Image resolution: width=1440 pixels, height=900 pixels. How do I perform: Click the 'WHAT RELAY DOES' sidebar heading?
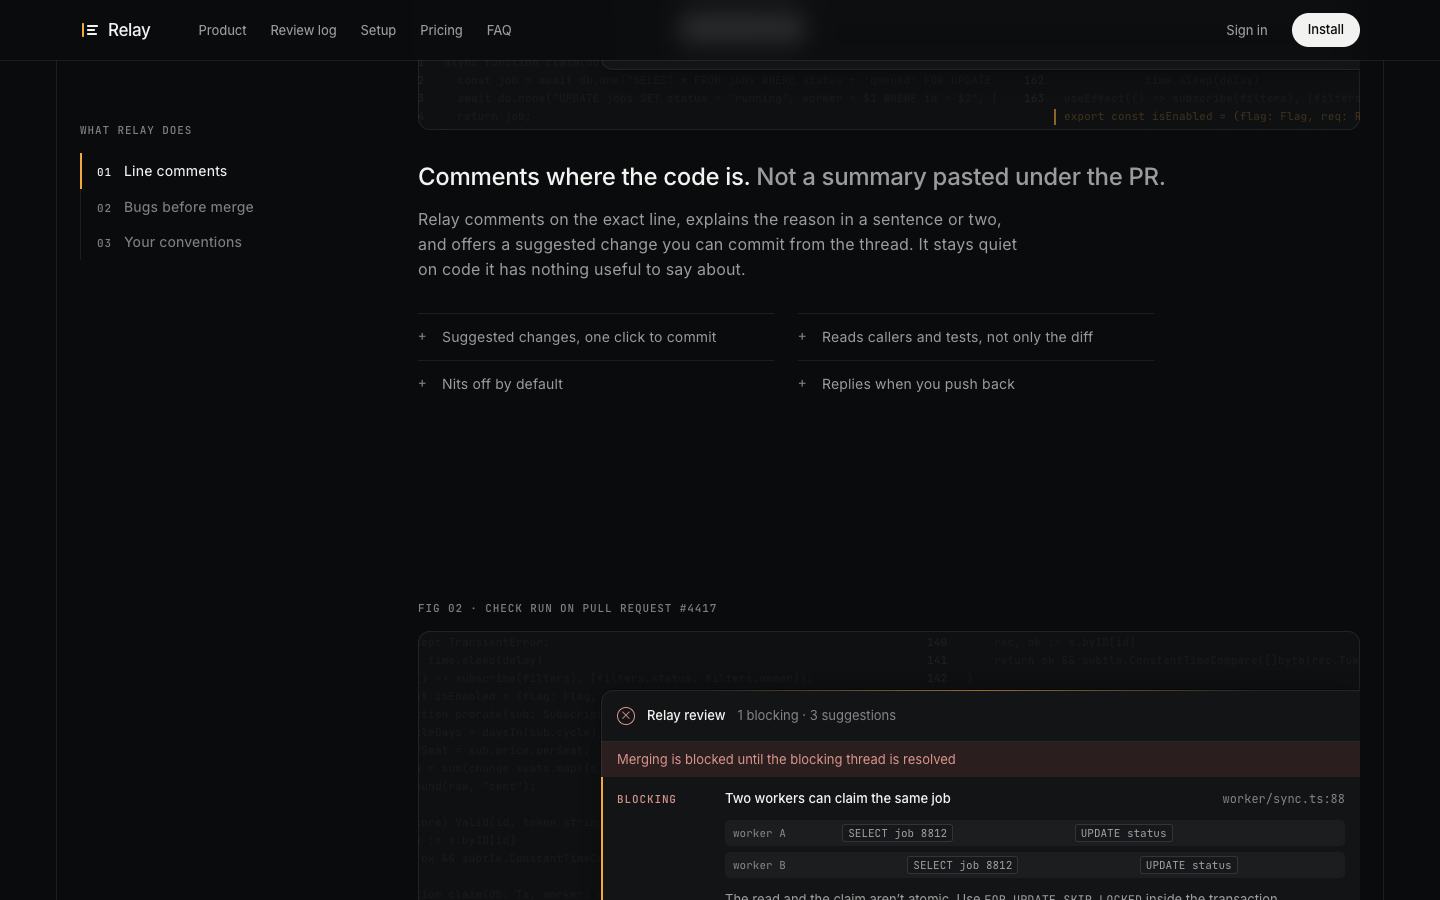[136, 130]
